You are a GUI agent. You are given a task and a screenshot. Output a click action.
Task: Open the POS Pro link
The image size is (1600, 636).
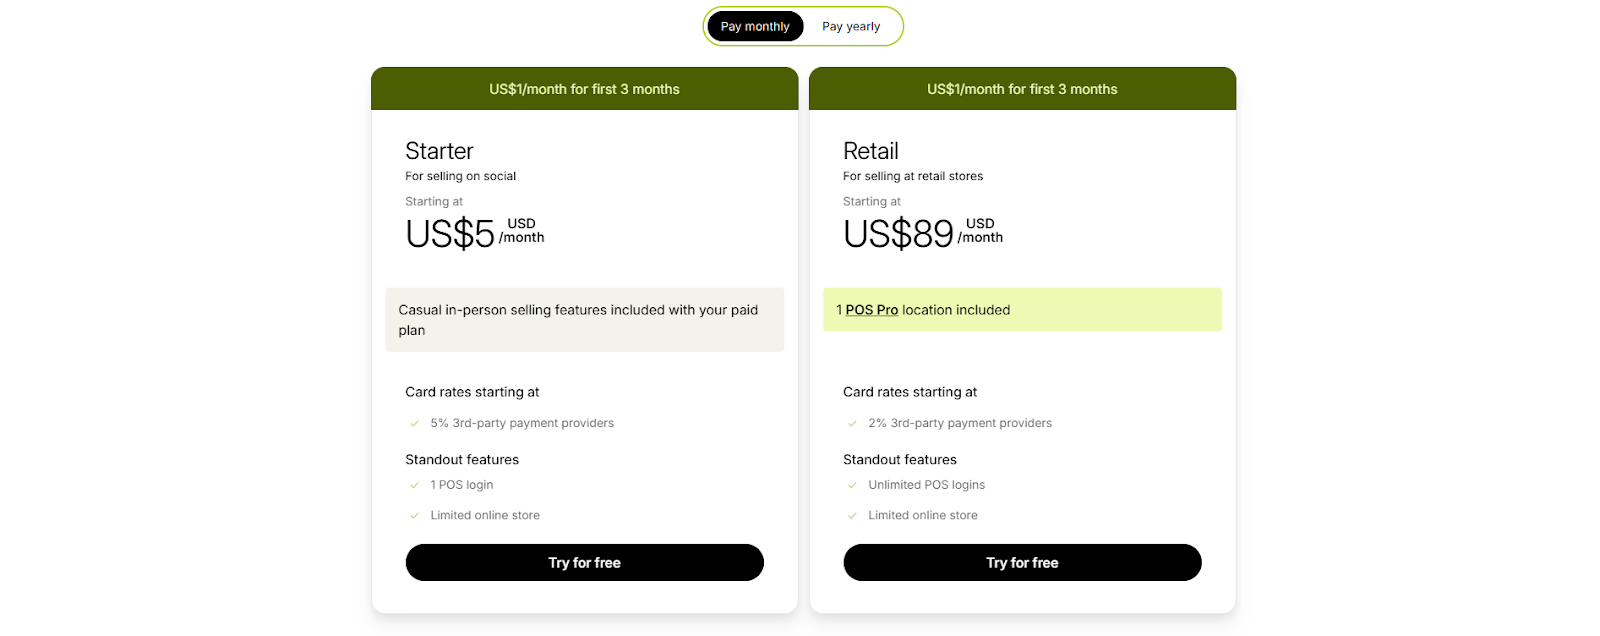tap(872, 309)
